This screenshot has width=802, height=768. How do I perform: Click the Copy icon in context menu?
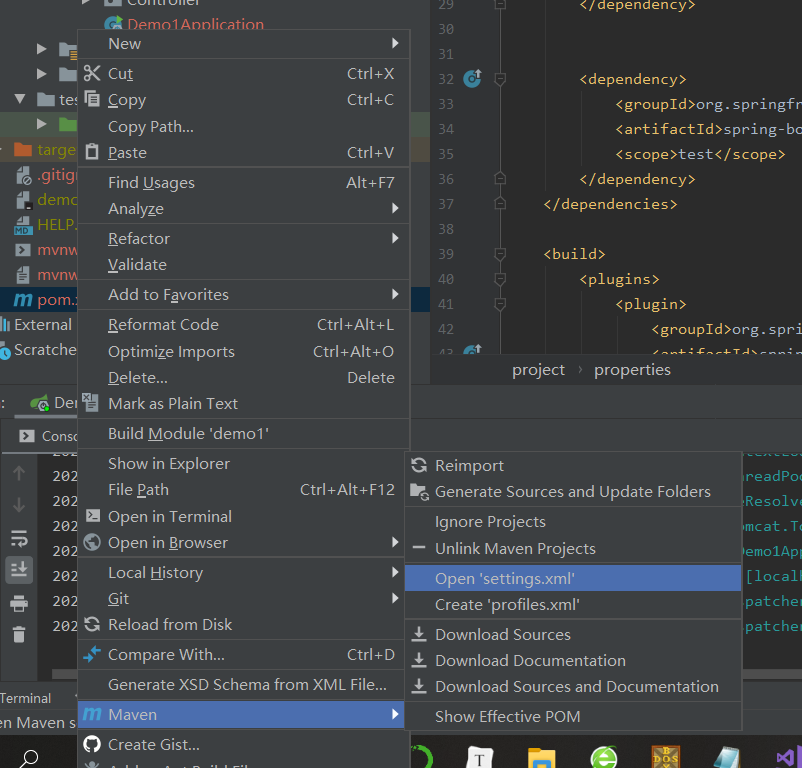(x=92, y=98)
